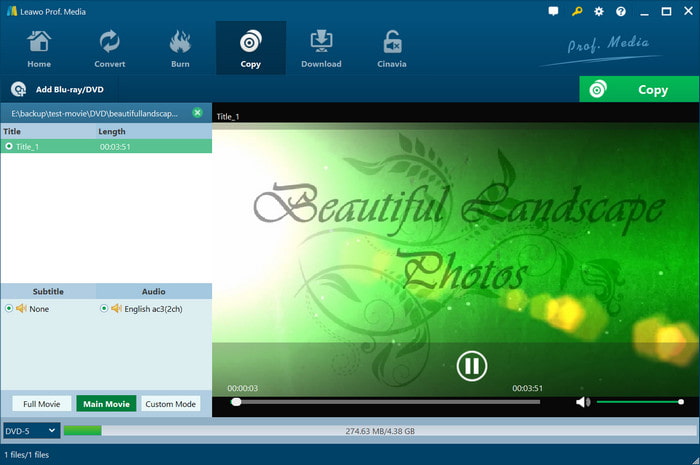Image resolution: width=700 pixels, height=465 pixels.
Task: Switch to the Convert module
Action: pyautogui.click(x=109, y=48)
